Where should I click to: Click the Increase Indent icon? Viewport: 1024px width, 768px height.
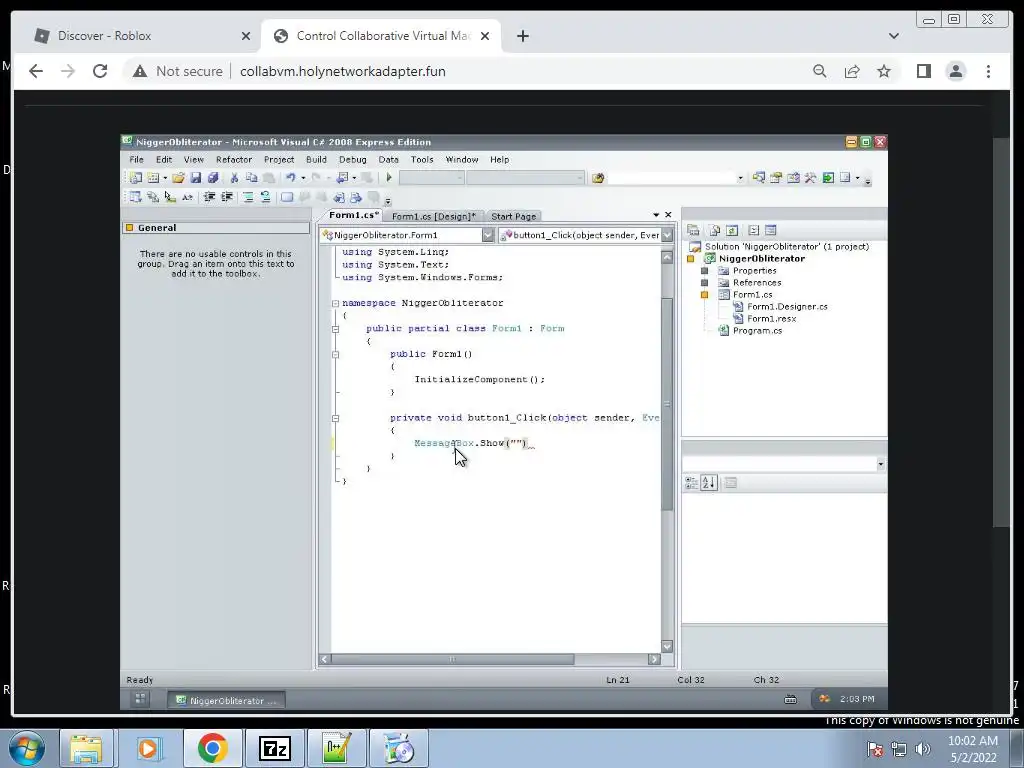[227, 197]
